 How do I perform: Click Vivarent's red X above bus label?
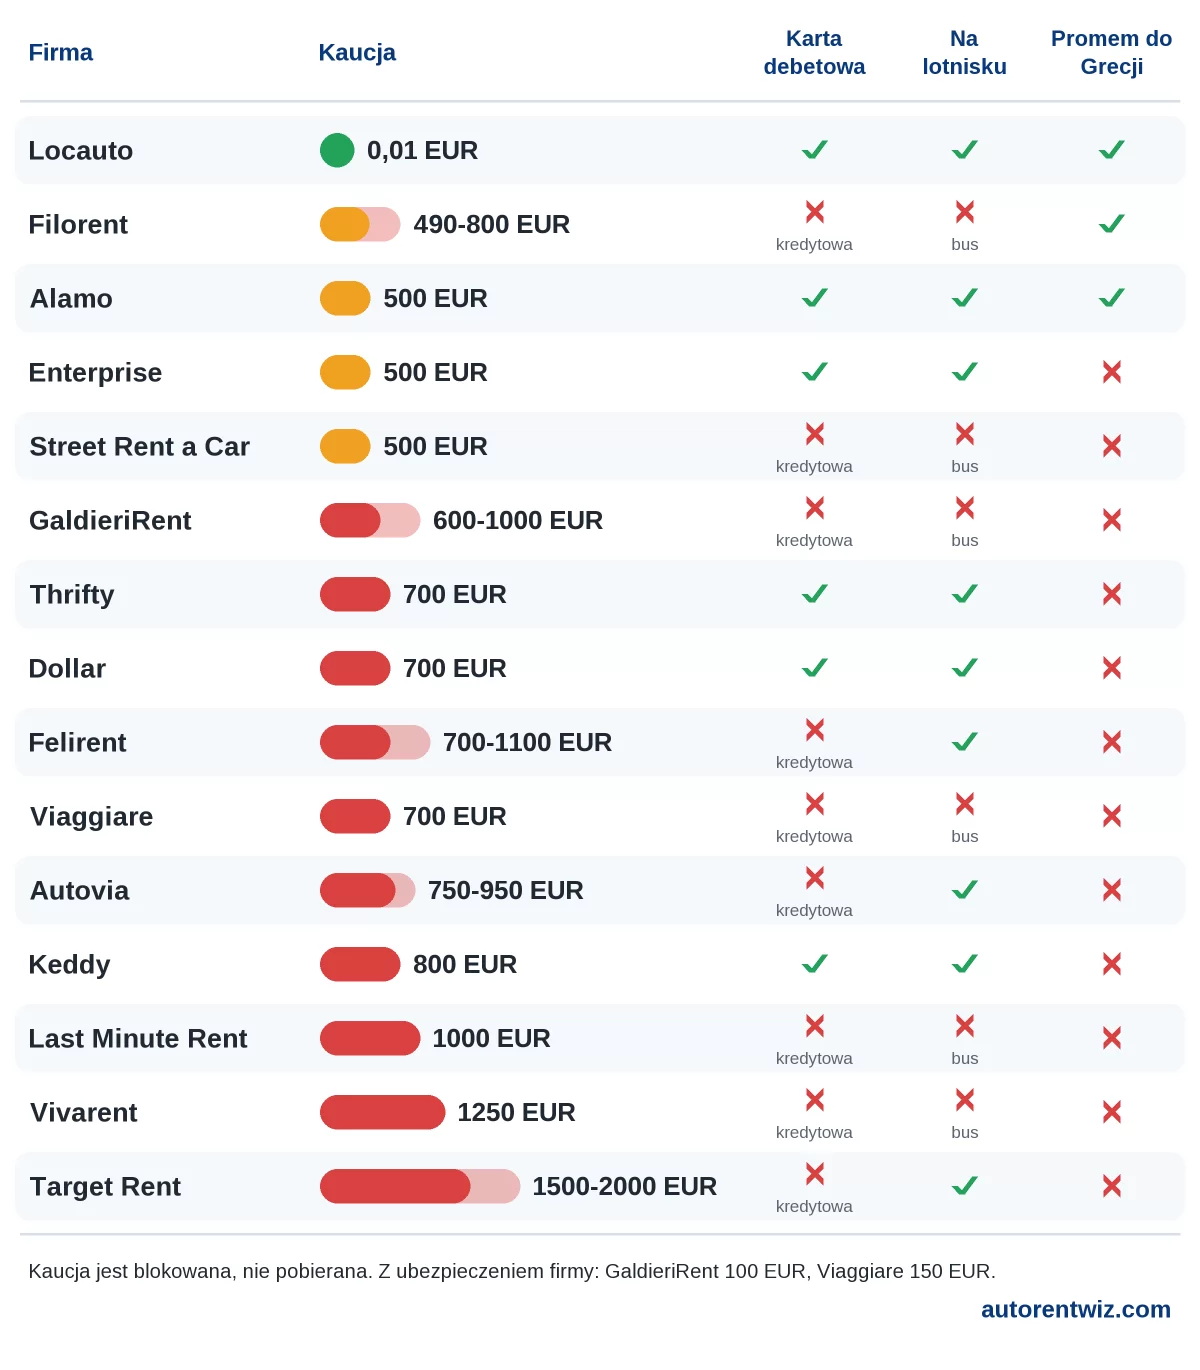coord(965,1100)
